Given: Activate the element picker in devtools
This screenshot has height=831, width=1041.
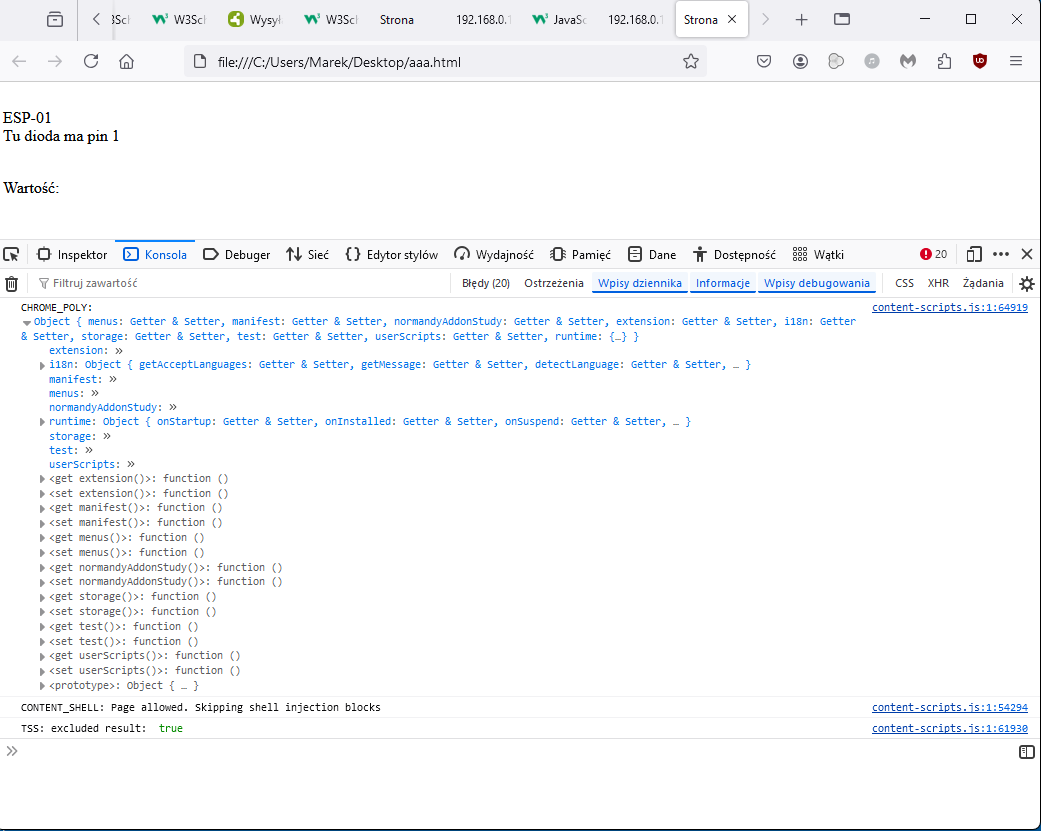Looking at the screenshot, I should click(x=11, y=254).
